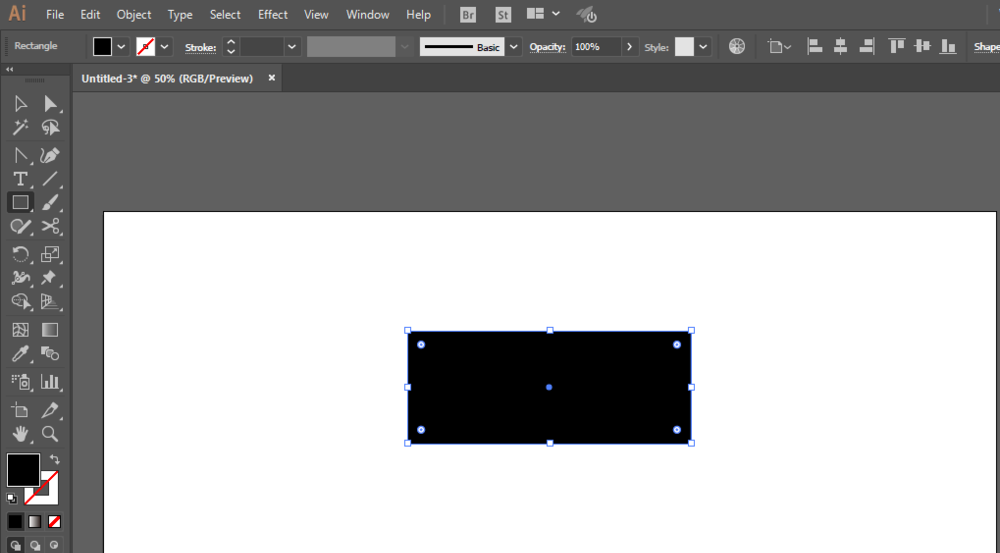Pick the Type tool
The image size is (1000, 553).
click(x=20, y=179)
